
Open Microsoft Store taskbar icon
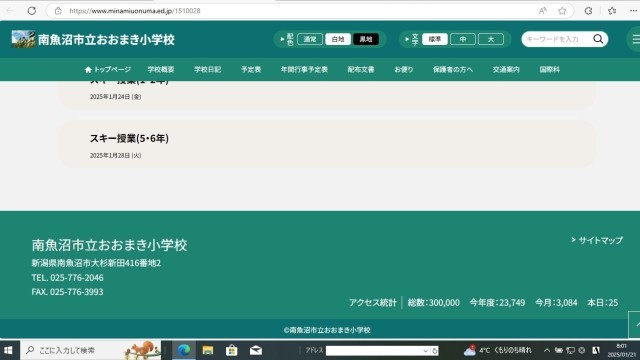231,350
